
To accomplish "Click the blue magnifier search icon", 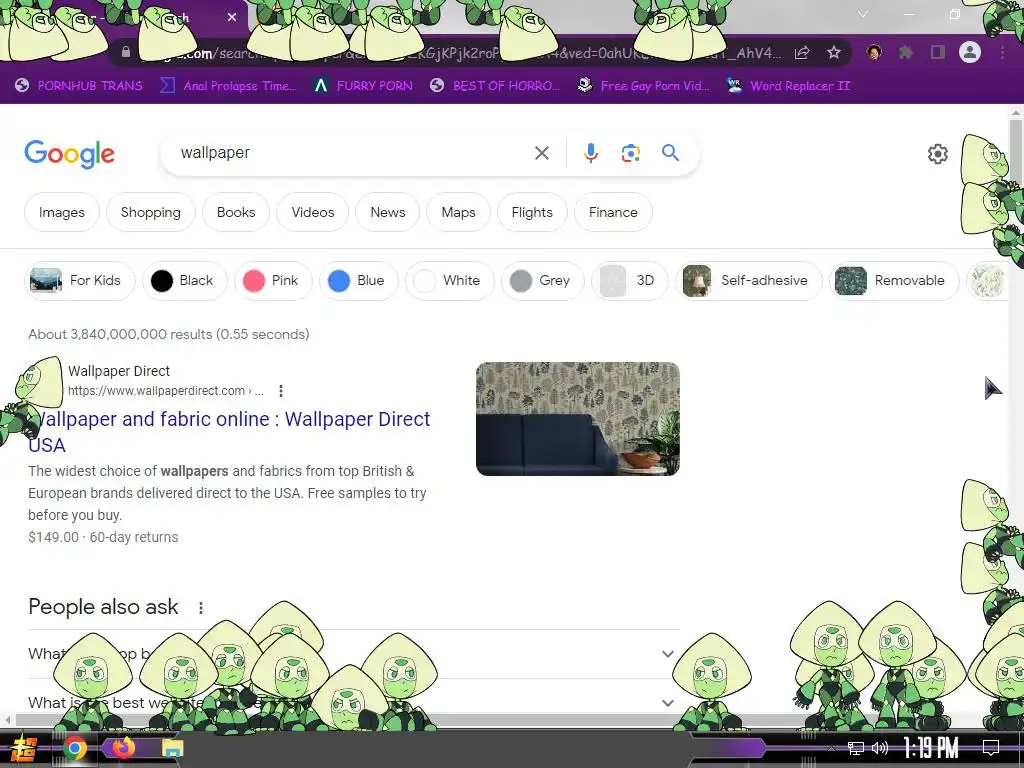I will [x=670, y=153].
